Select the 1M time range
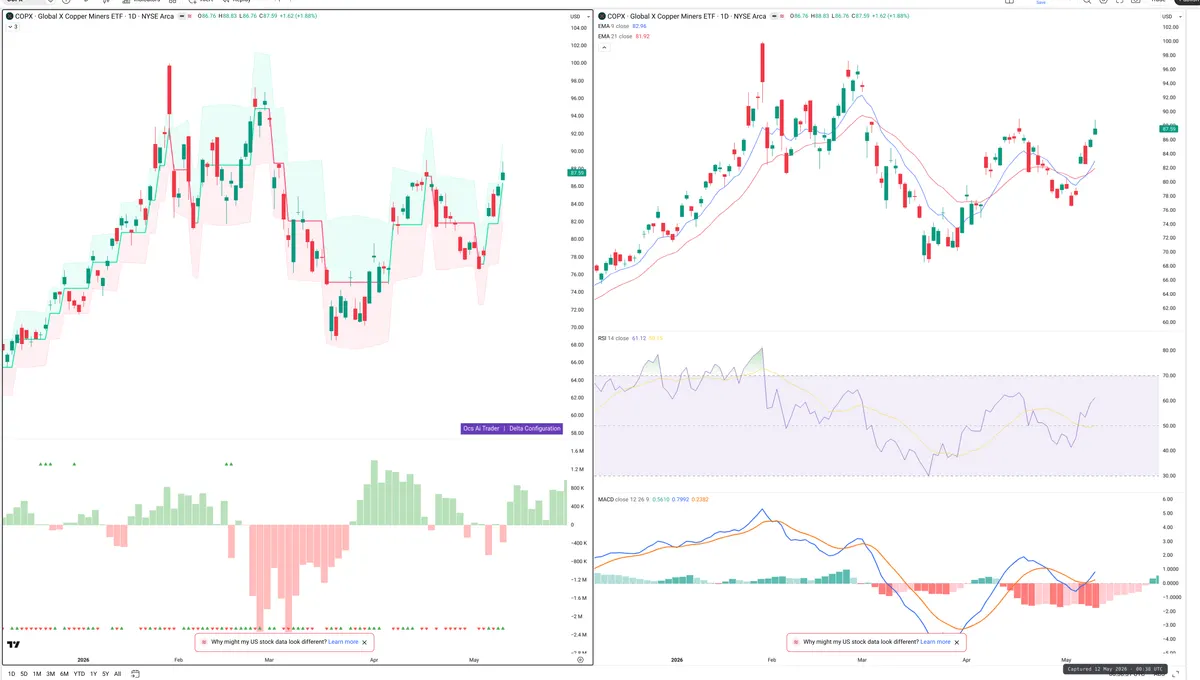The height and width of the screenshot is (680, 1200). (x=37, y=674)
